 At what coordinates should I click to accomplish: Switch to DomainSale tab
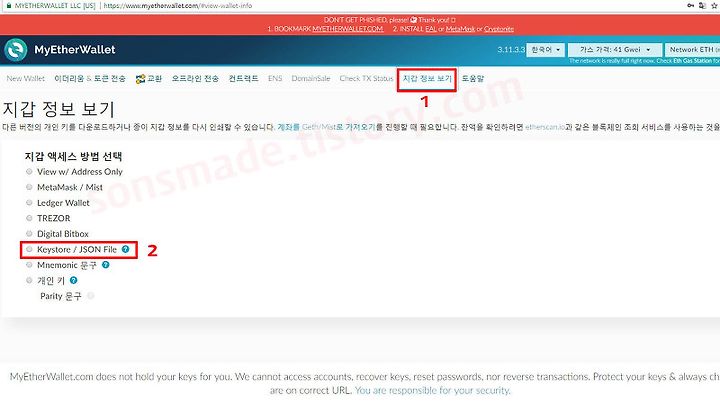coord(311,79)
